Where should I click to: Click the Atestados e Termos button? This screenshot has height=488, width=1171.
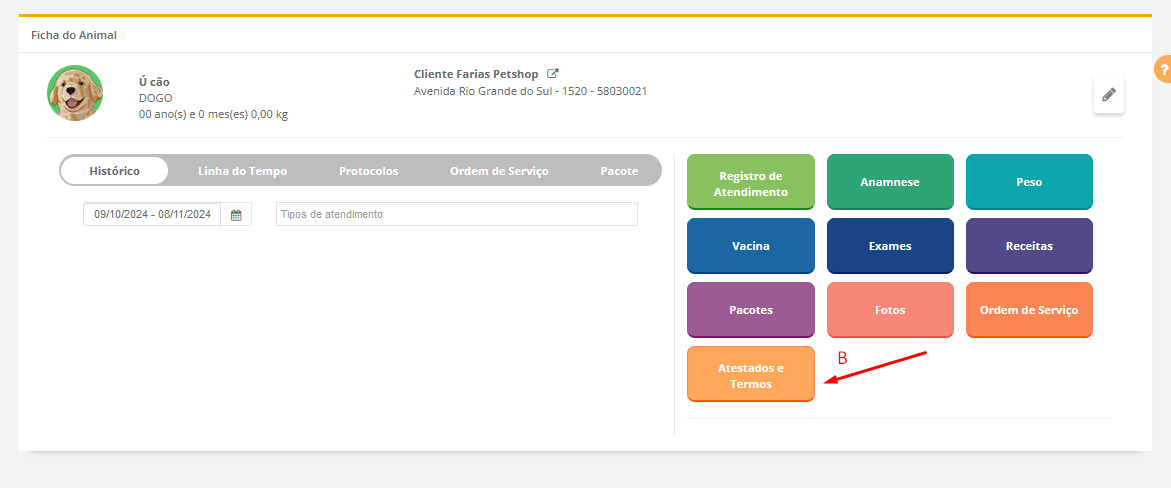[750, 375]
